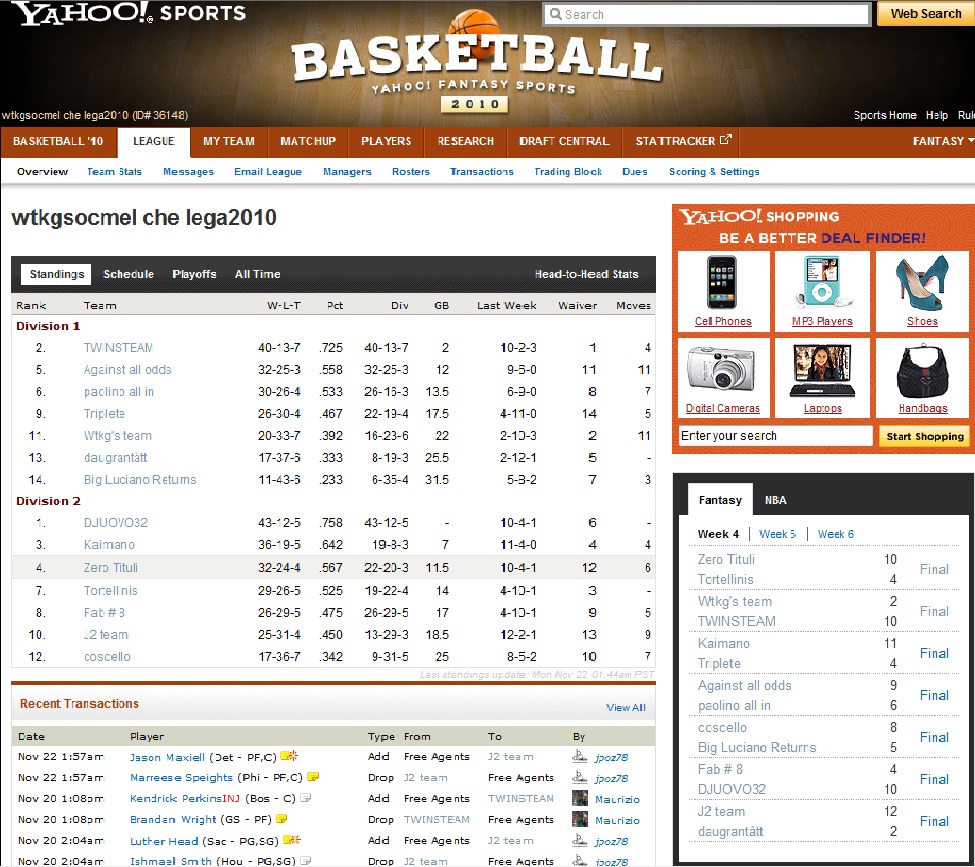Screen dimensions: 975x867
Task: Open the Trading Block submenu link
Action: (567, 172)
